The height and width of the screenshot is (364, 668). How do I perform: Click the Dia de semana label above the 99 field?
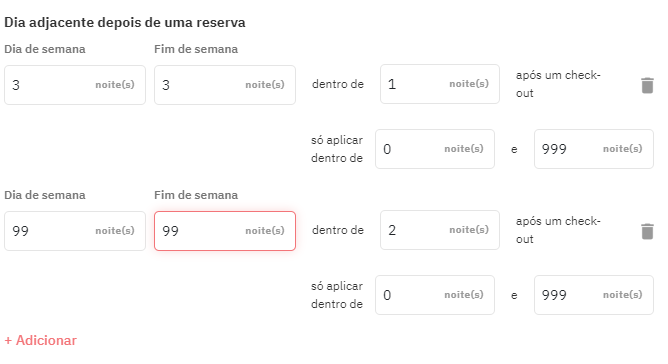point(45,195)
